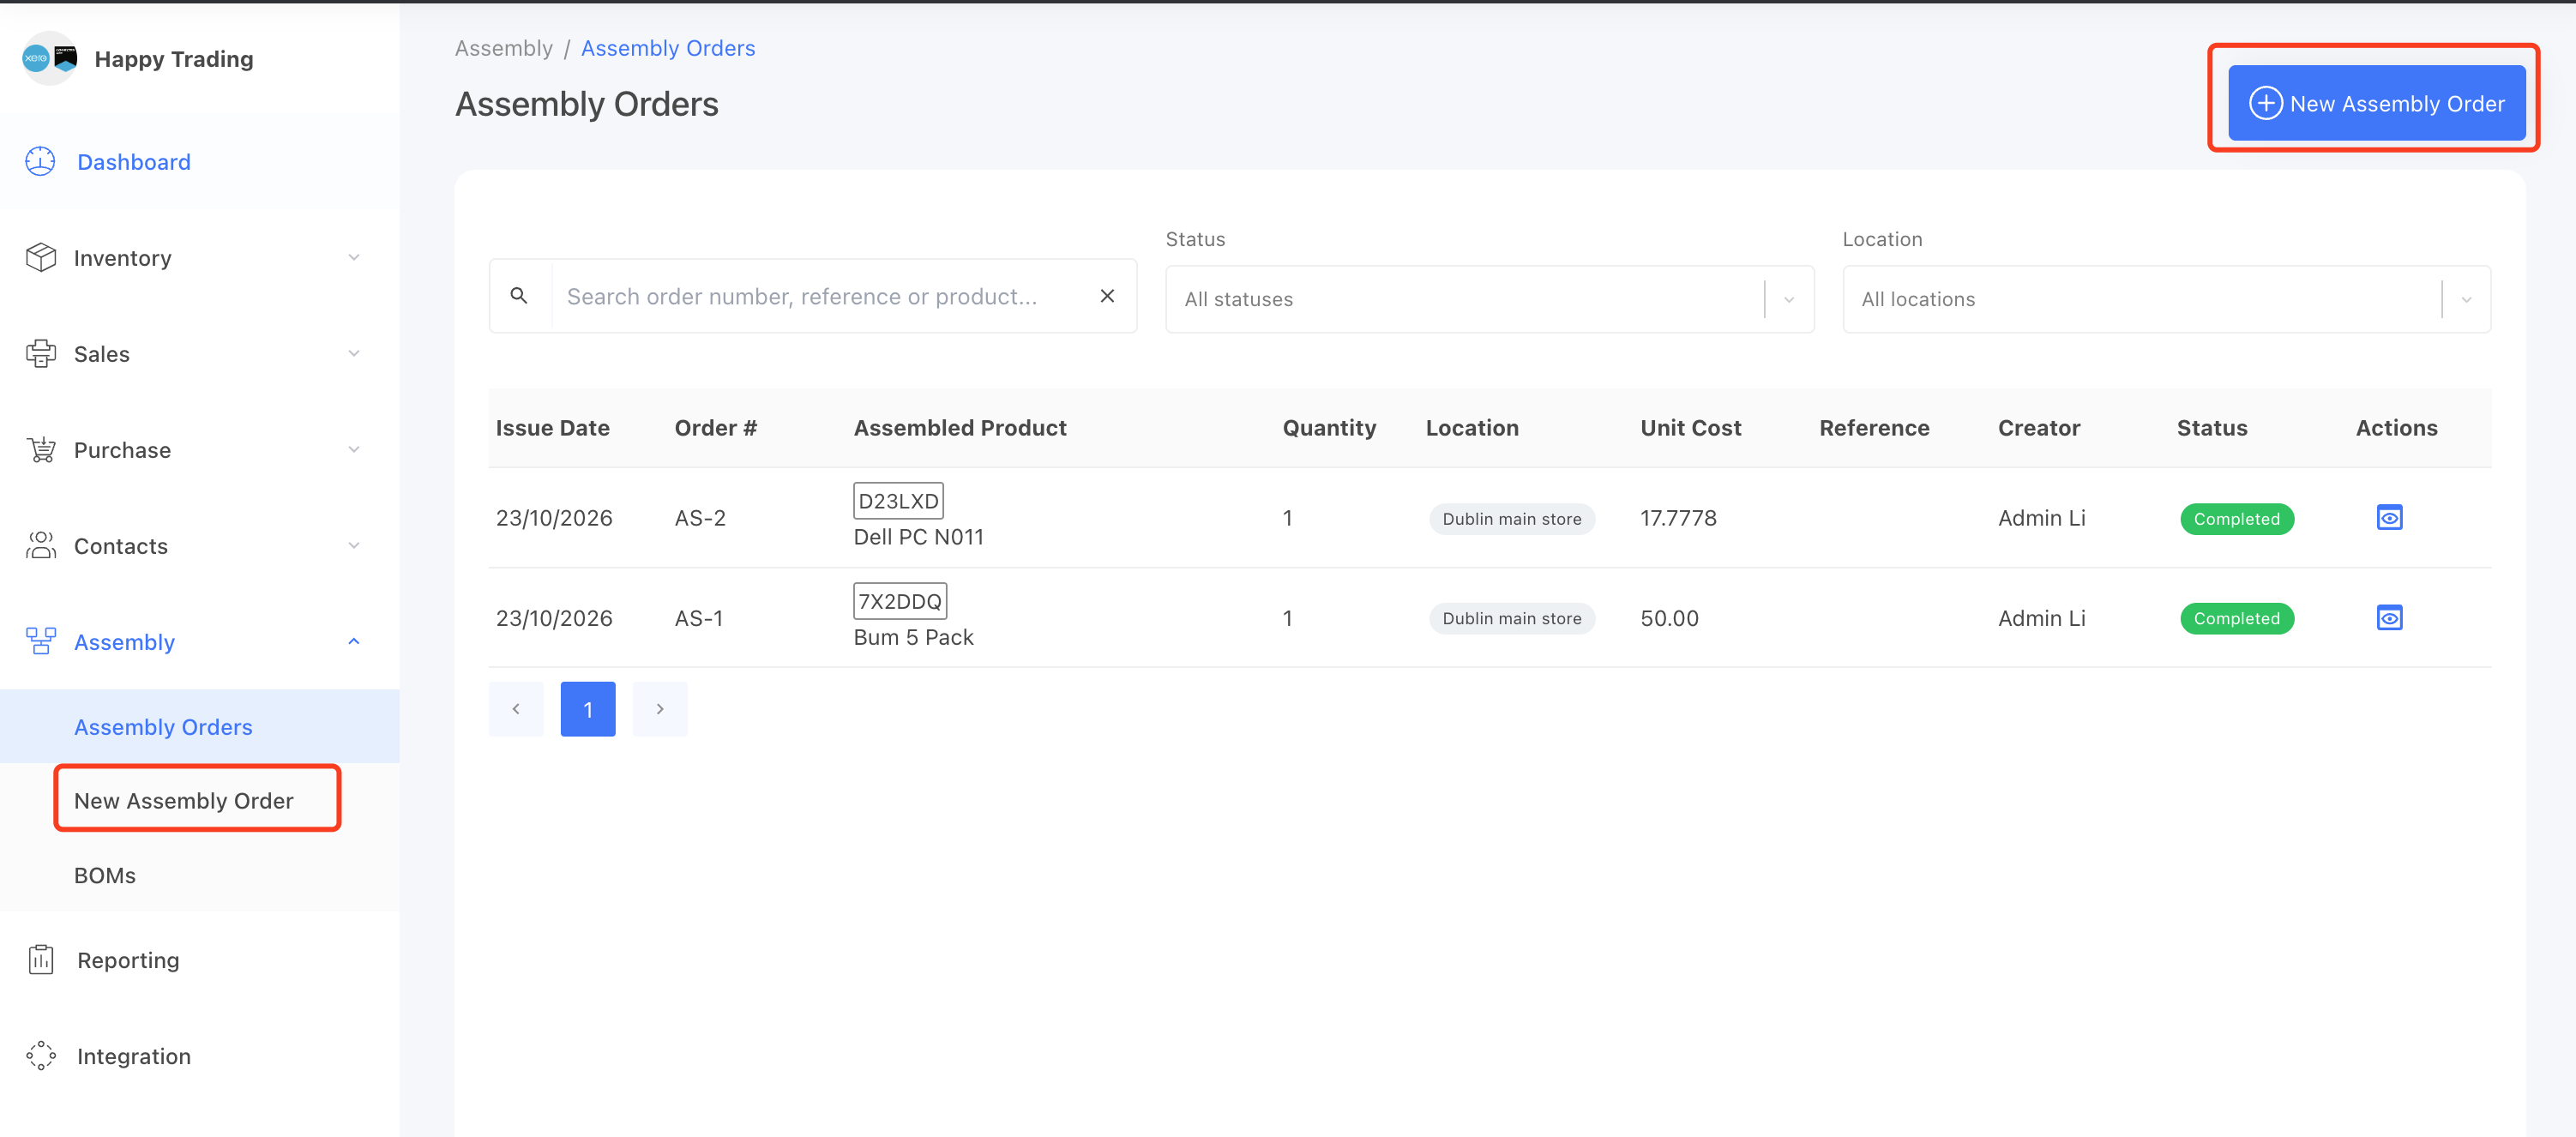Click the Integration dots icon
This screenshot has height=1137, width=2576.
(40, 1055)
